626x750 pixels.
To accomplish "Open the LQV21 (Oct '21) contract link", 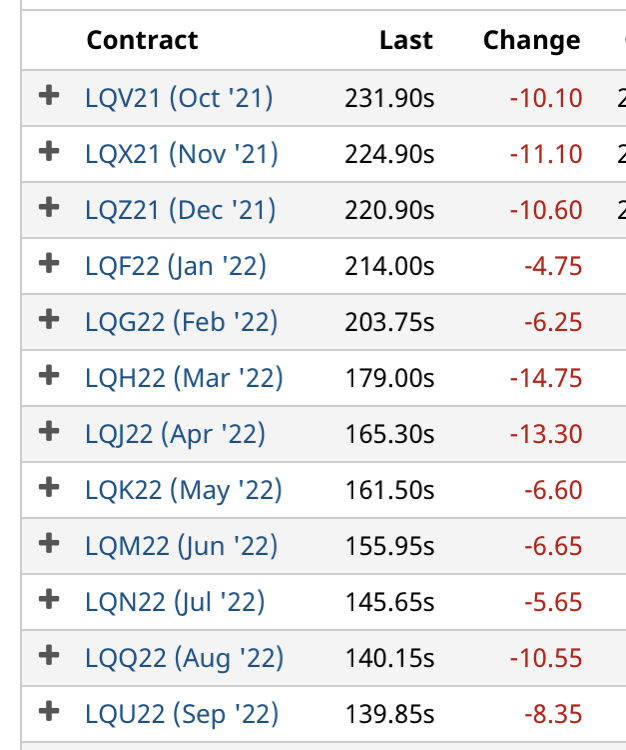I will click(x=179, y=98).
